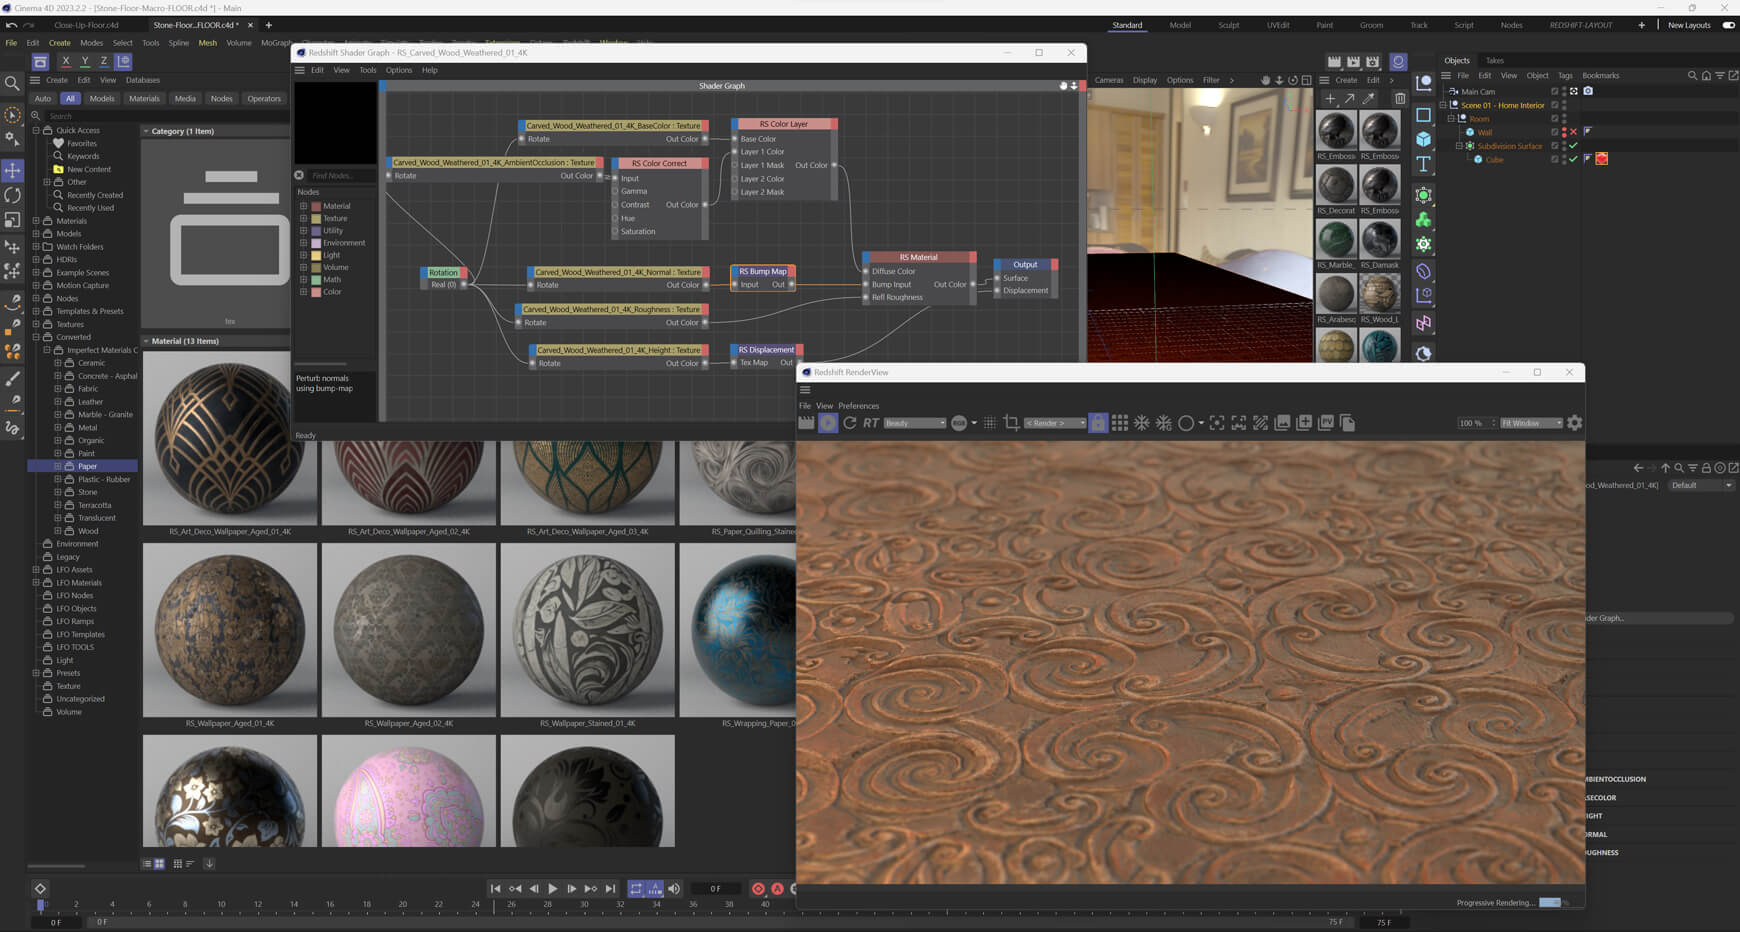Open Edit Render Settings clapperboard gear icon
1740x932 pixels.
tap(1373, 62)
